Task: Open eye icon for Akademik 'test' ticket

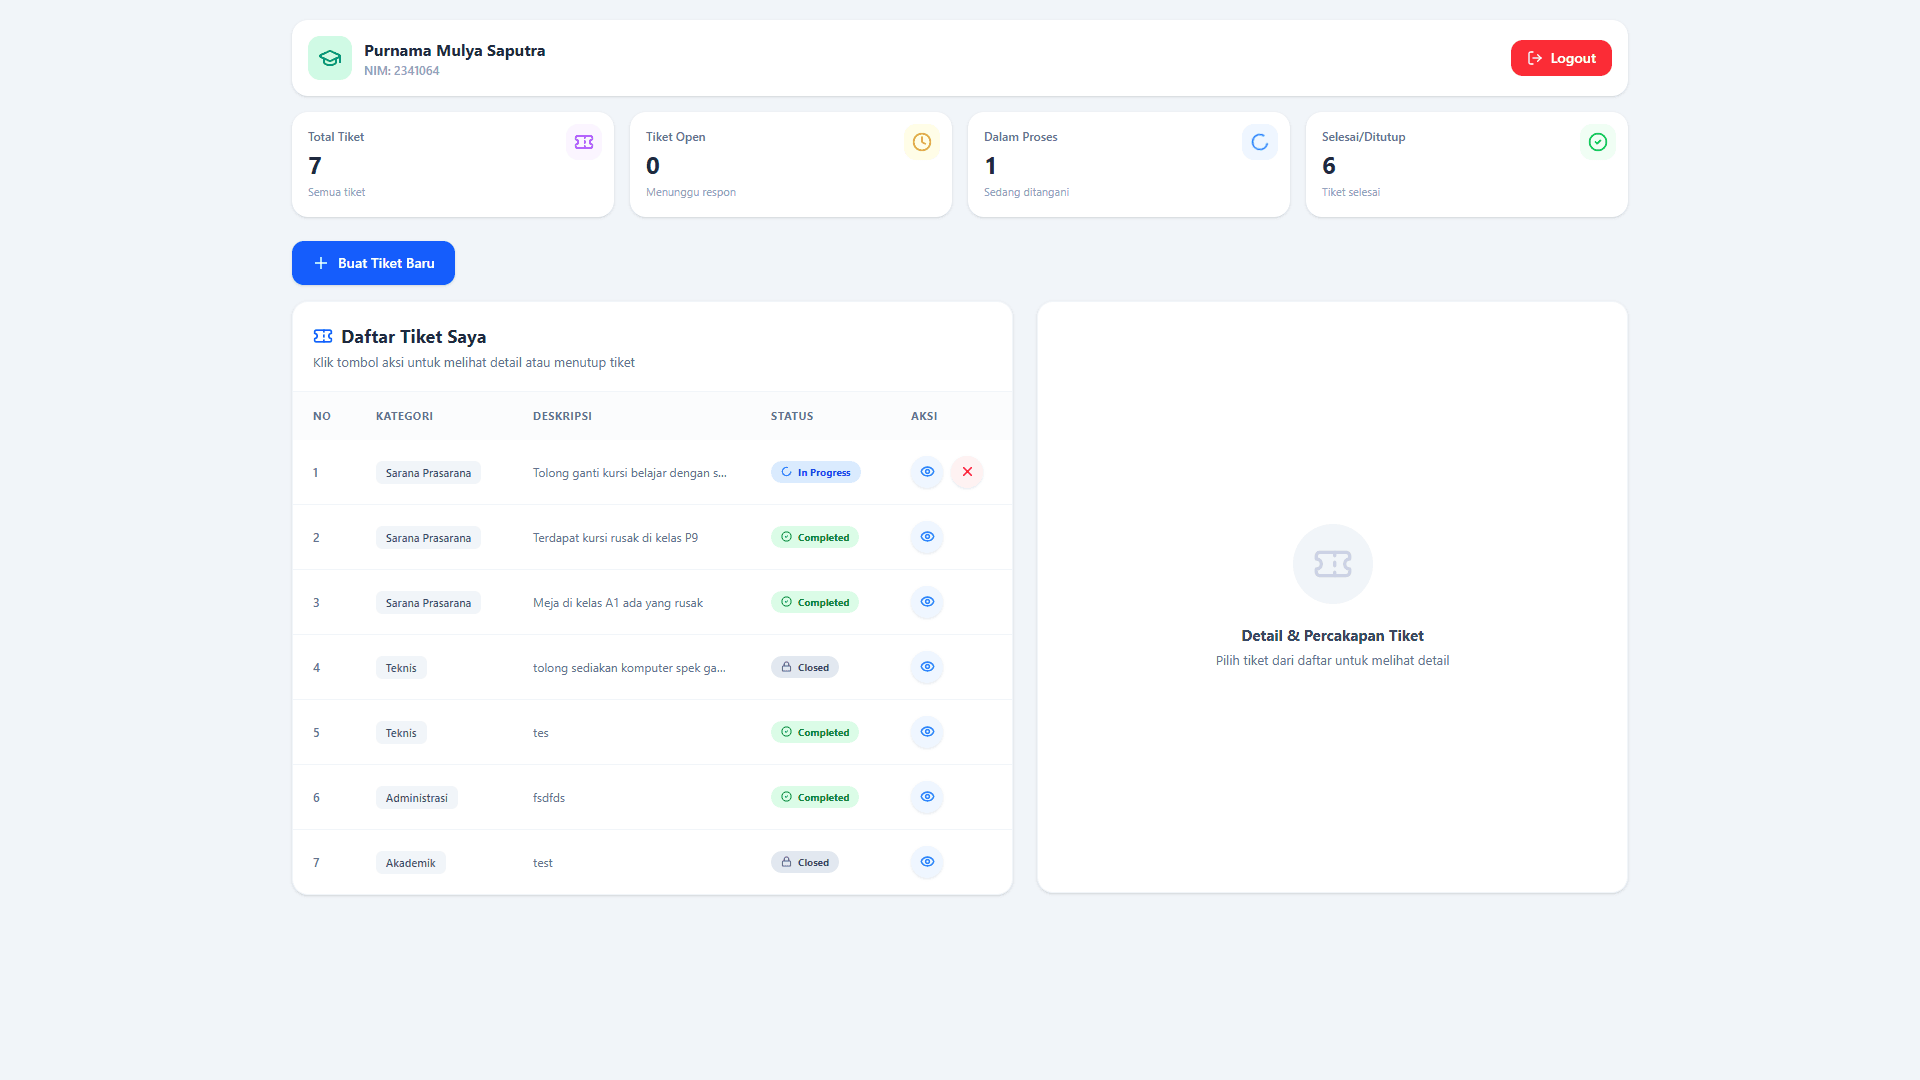Action: click(927, 862)
